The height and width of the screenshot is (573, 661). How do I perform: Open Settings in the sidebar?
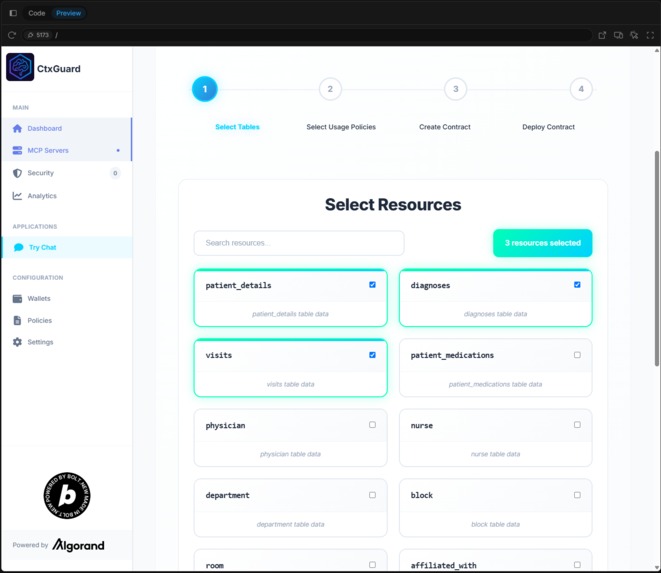67,342
